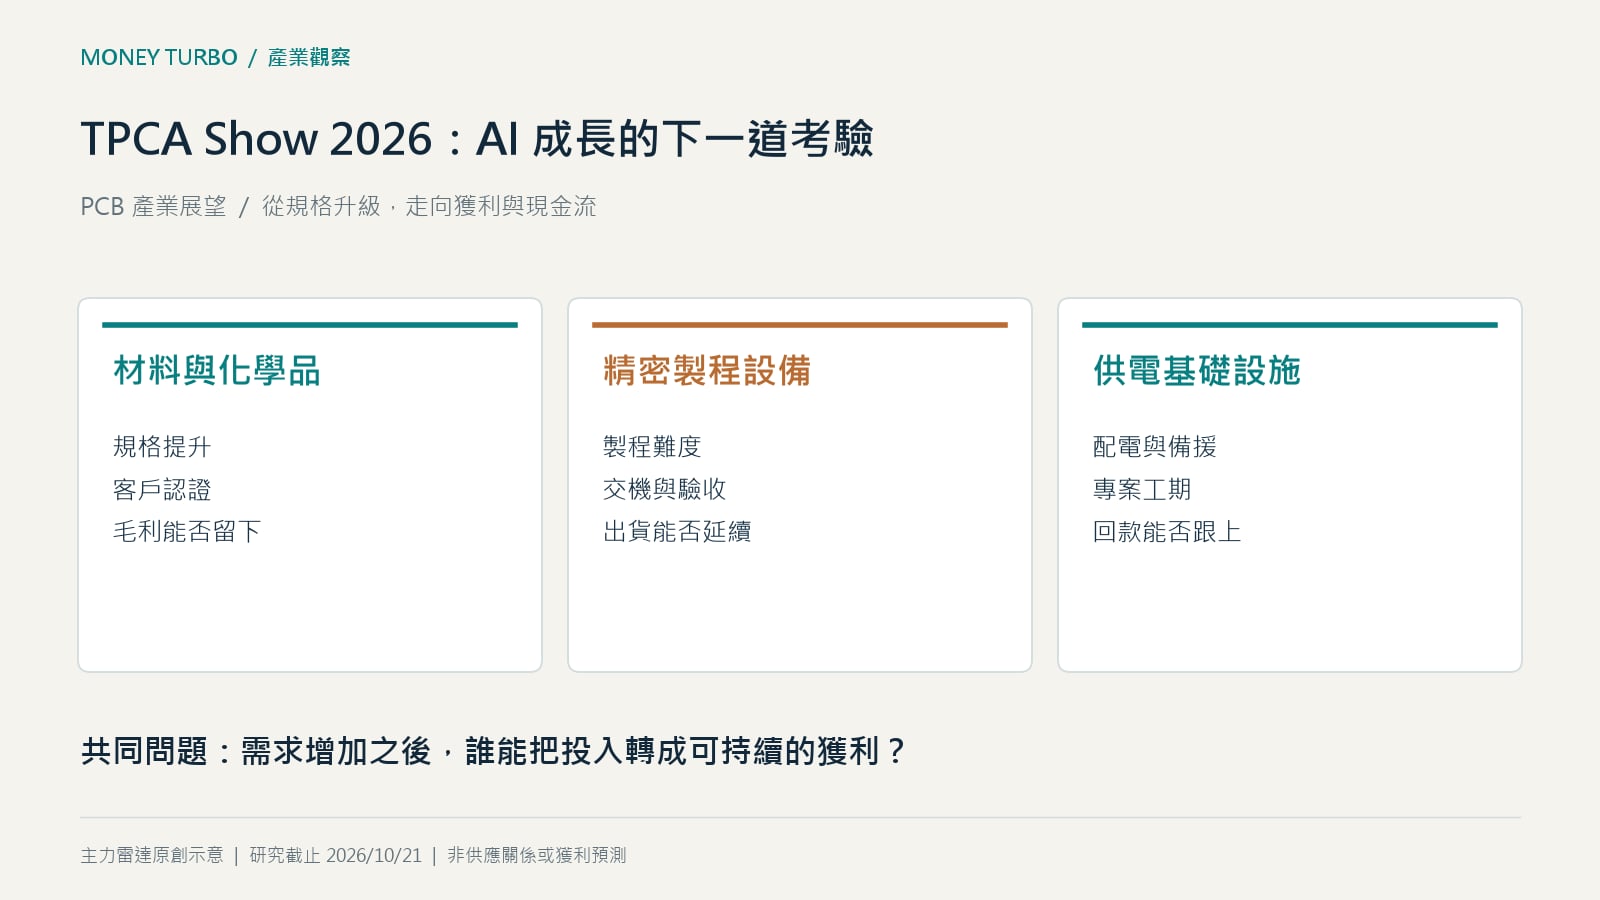Click the line 客戶認證
The image size is (1600, 900).
pyautogui.click(x=162, y=489)
